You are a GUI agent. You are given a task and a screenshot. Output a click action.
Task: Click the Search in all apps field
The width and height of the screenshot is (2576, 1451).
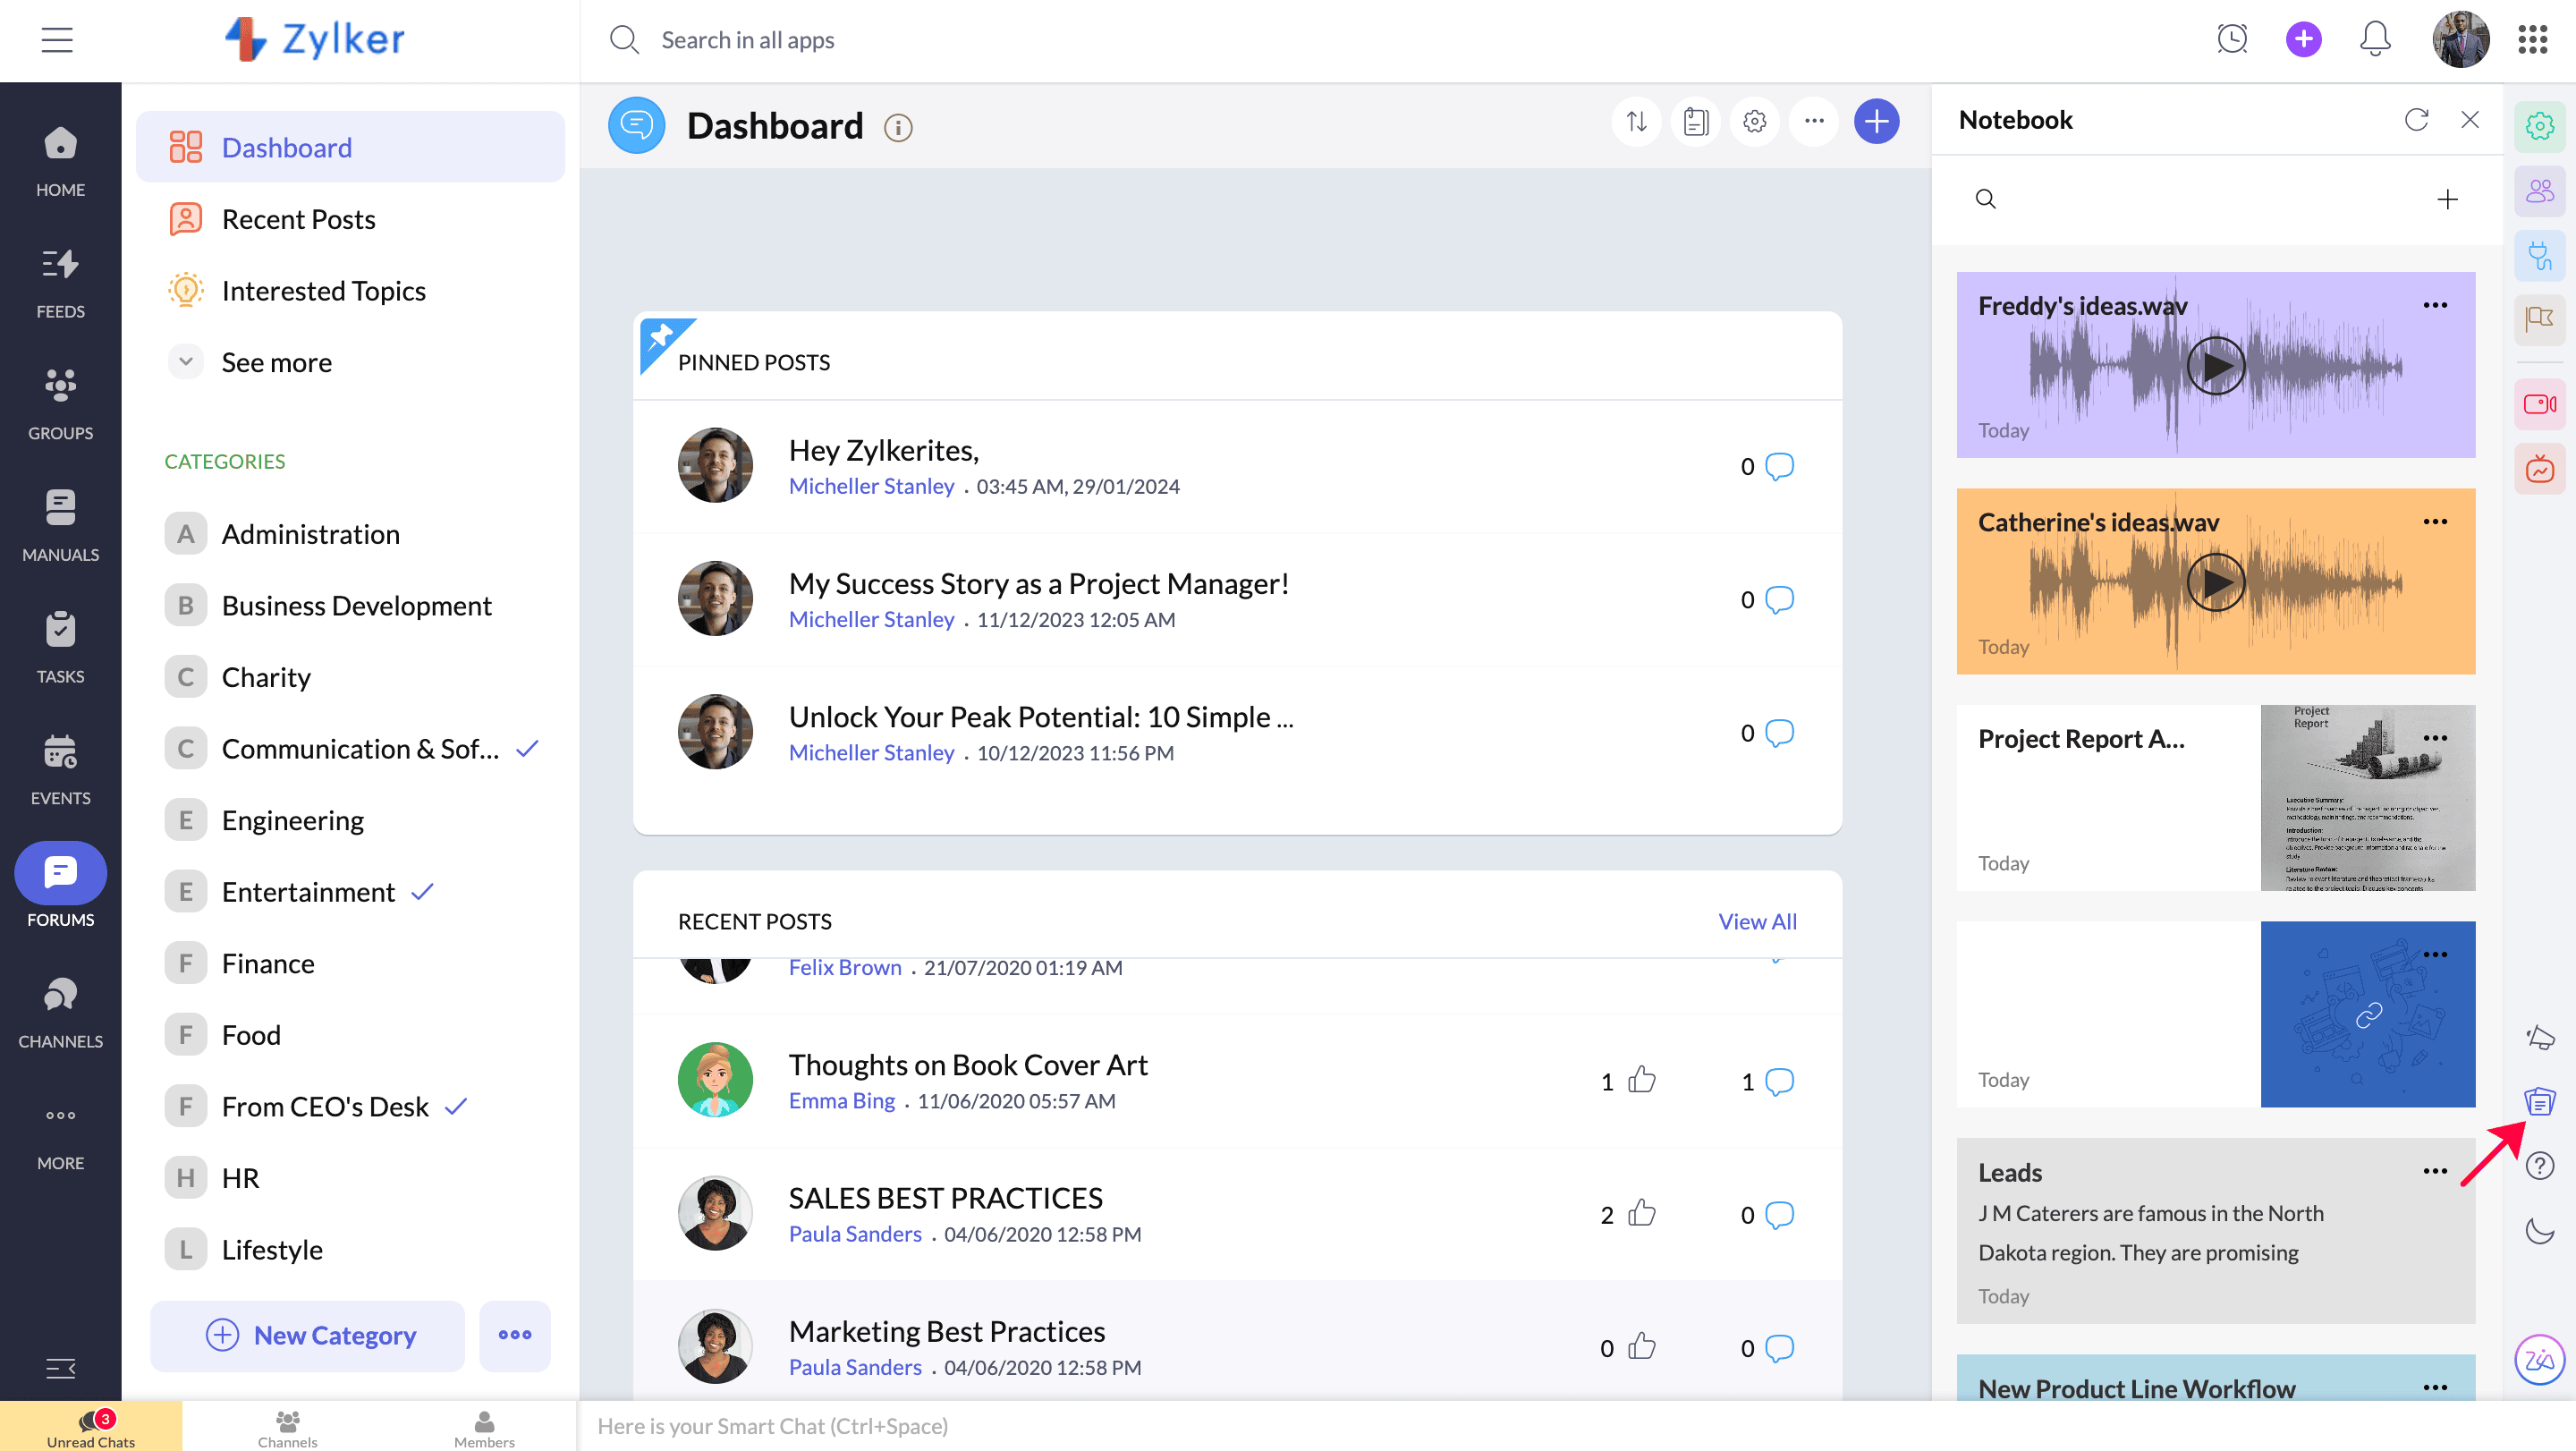click(748, 40)
